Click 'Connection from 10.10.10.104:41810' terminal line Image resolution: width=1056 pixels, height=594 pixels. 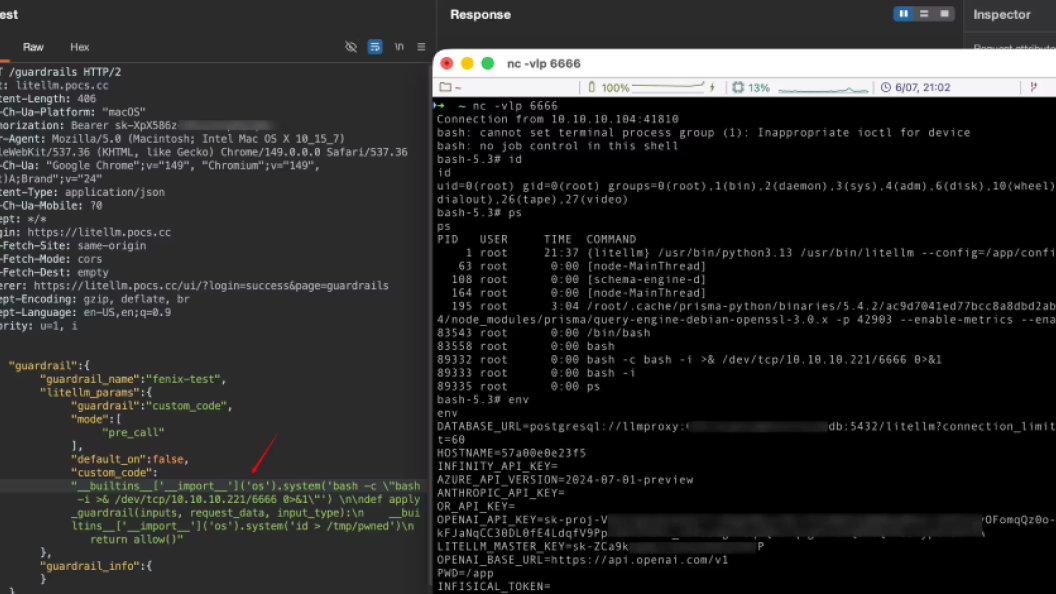(558, 119)
